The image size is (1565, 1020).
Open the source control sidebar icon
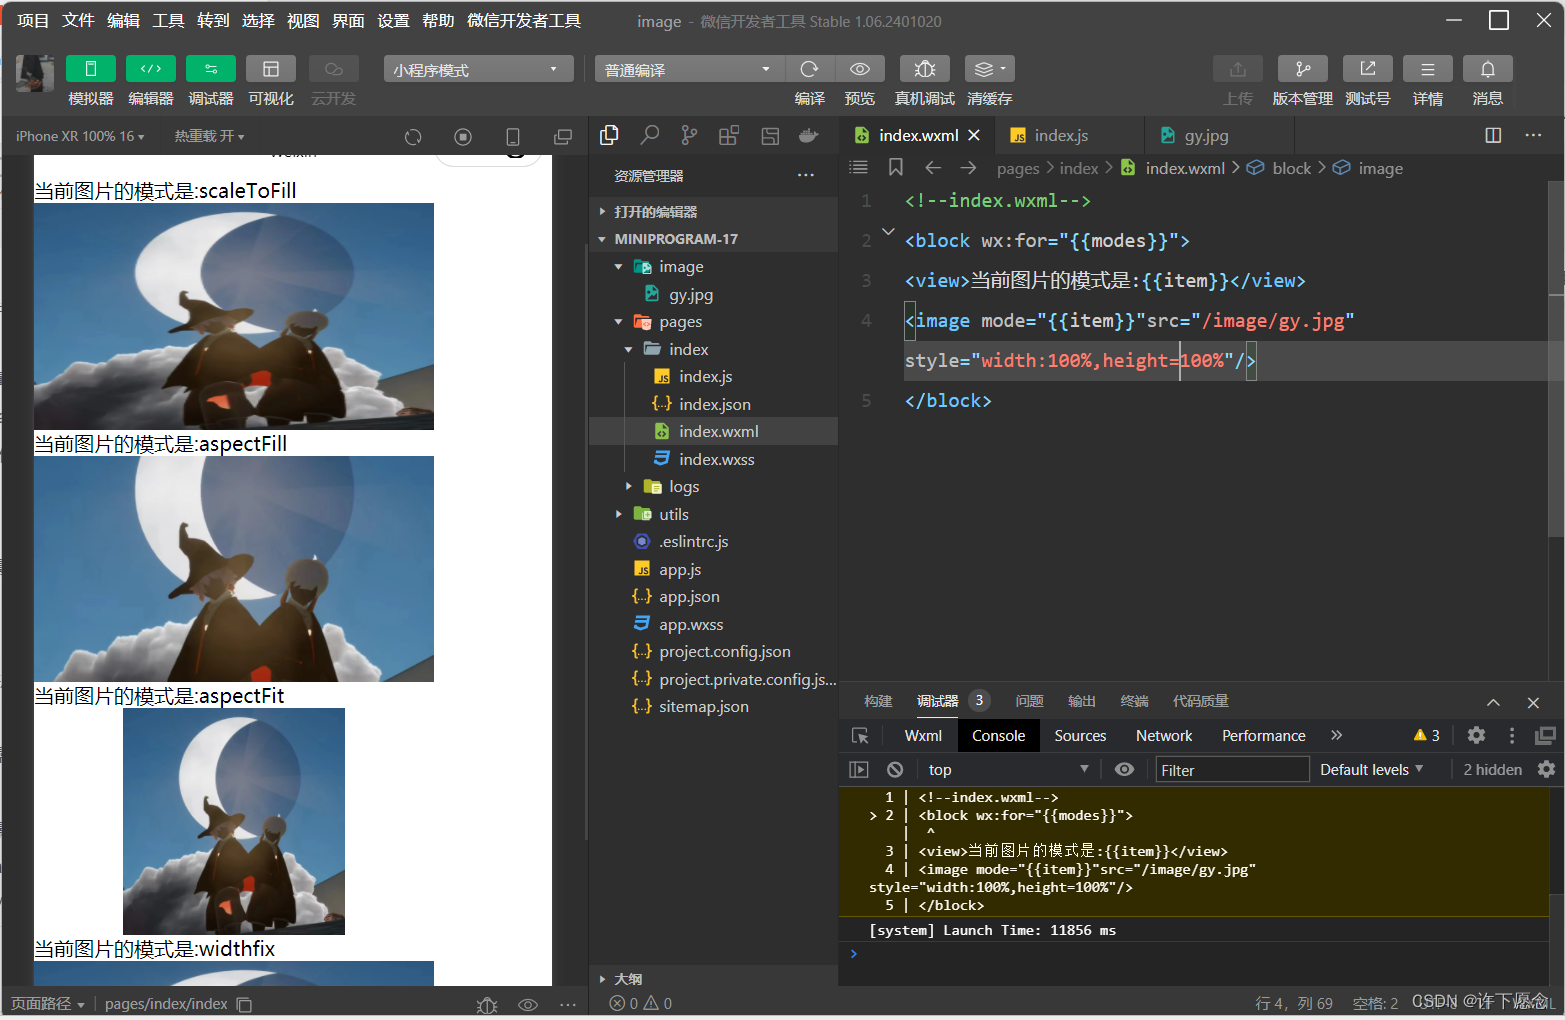(689, 135)
